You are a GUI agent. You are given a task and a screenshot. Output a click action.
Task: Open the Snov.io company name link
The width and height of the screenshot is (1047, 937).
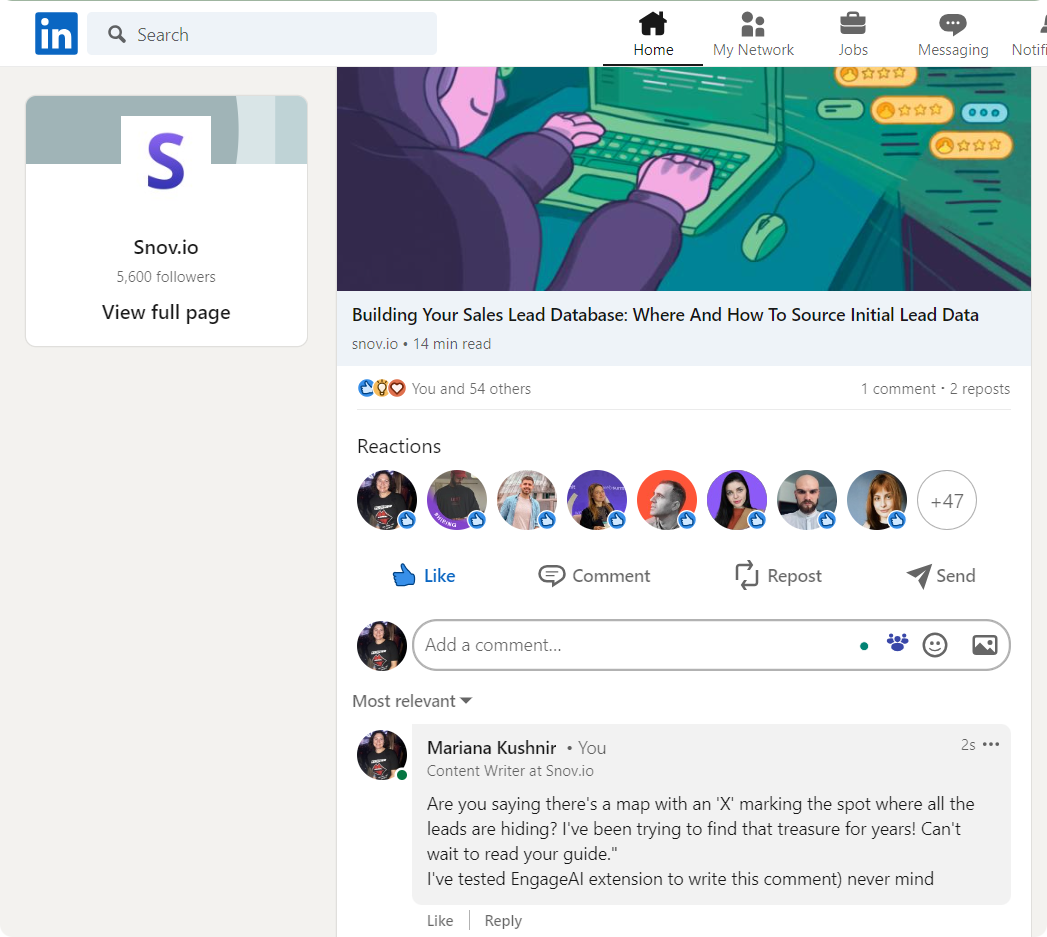[x=166, y=247]
